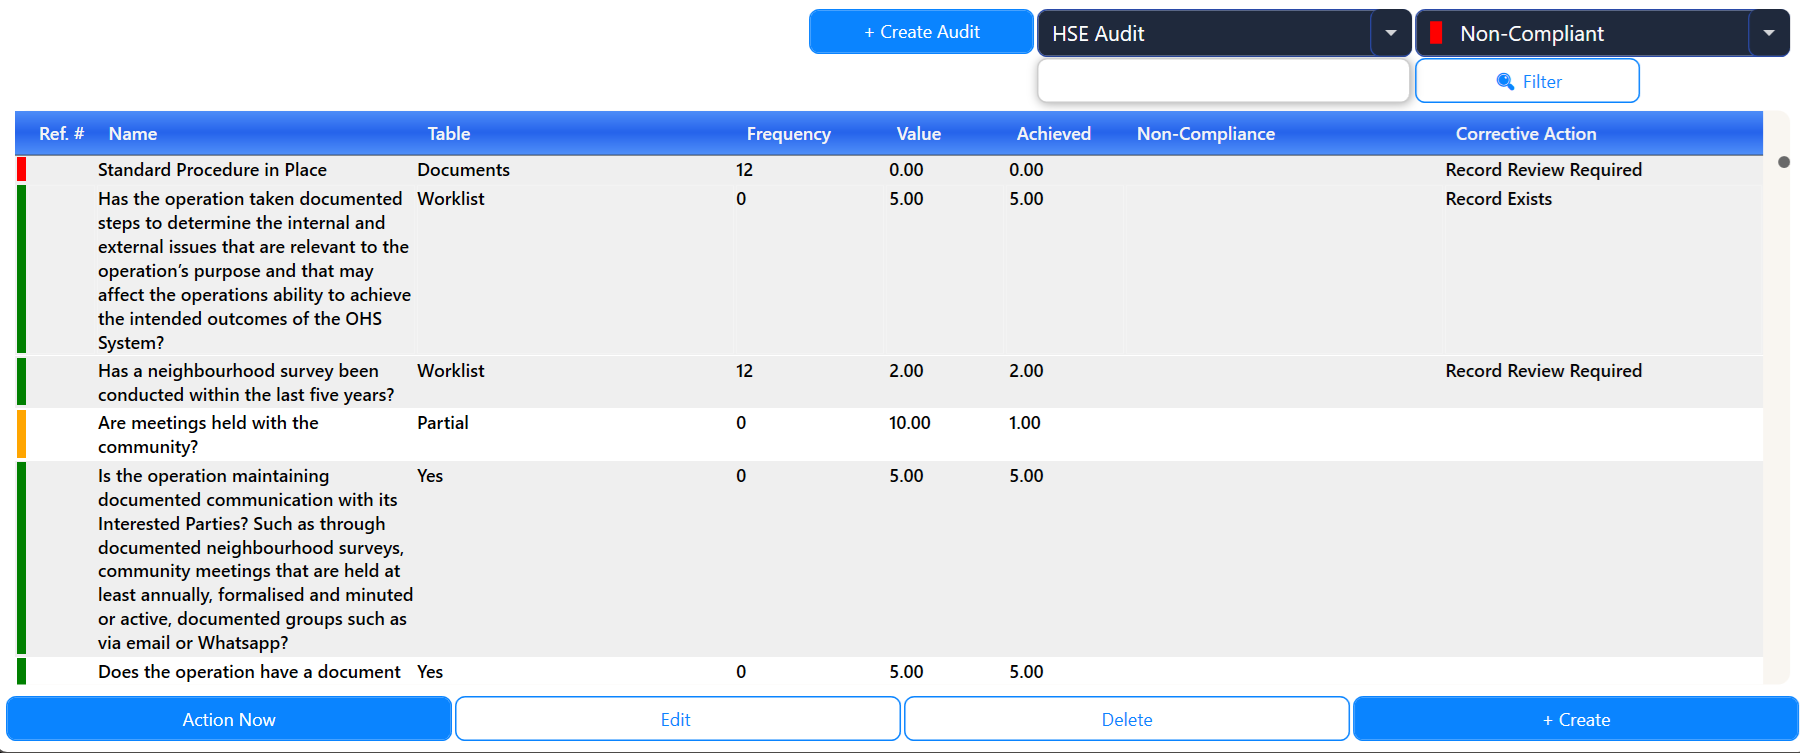Click the 10.00 value cell

click(x=909, y=423)
